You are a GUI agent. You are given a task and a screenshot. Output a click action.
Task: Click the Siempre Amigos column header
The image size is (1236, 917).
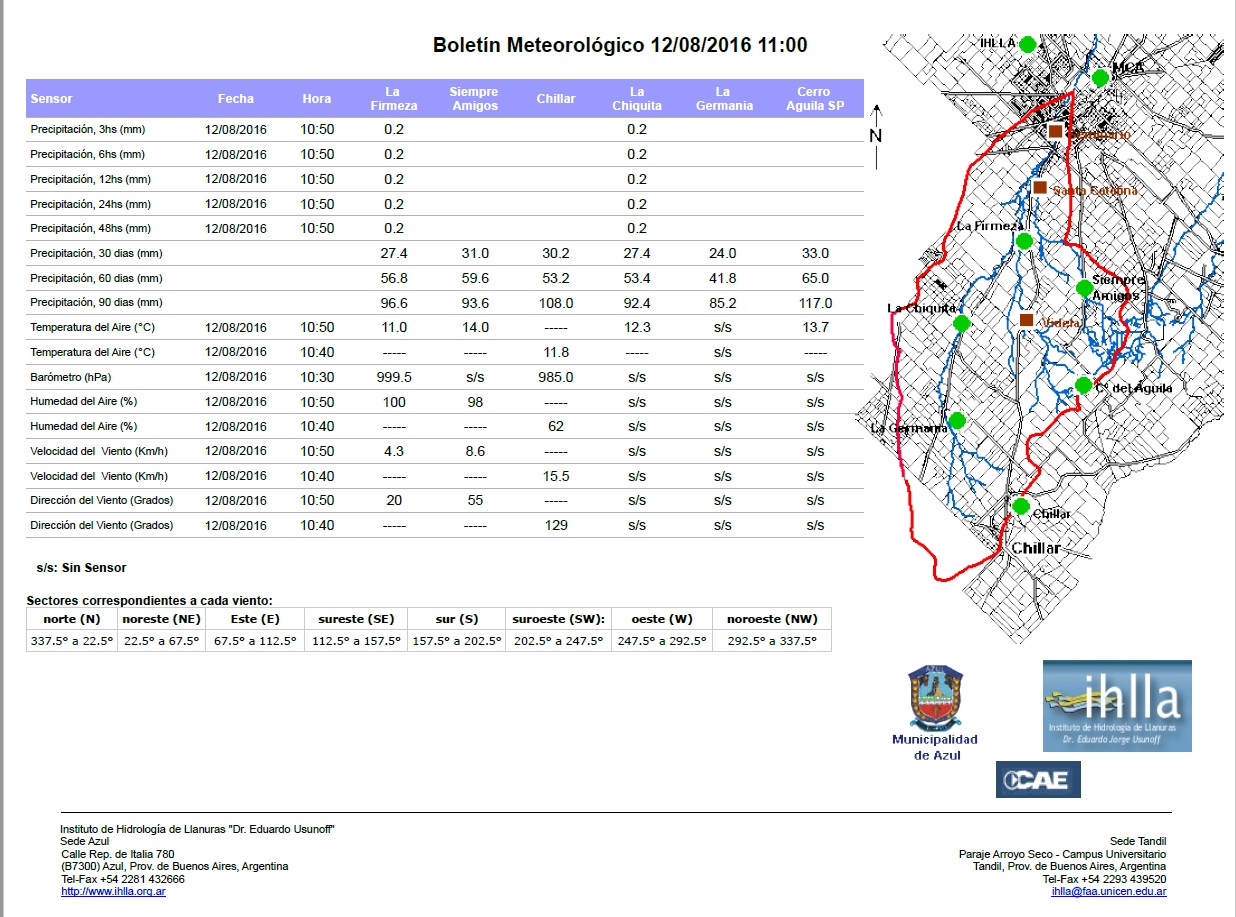475,99
